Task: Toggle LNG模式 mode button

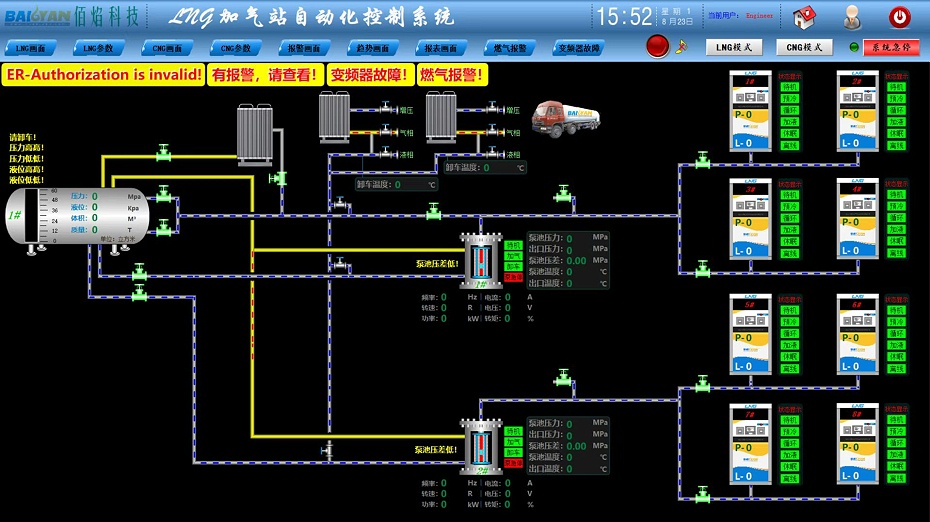Action: tap(732, 47)
